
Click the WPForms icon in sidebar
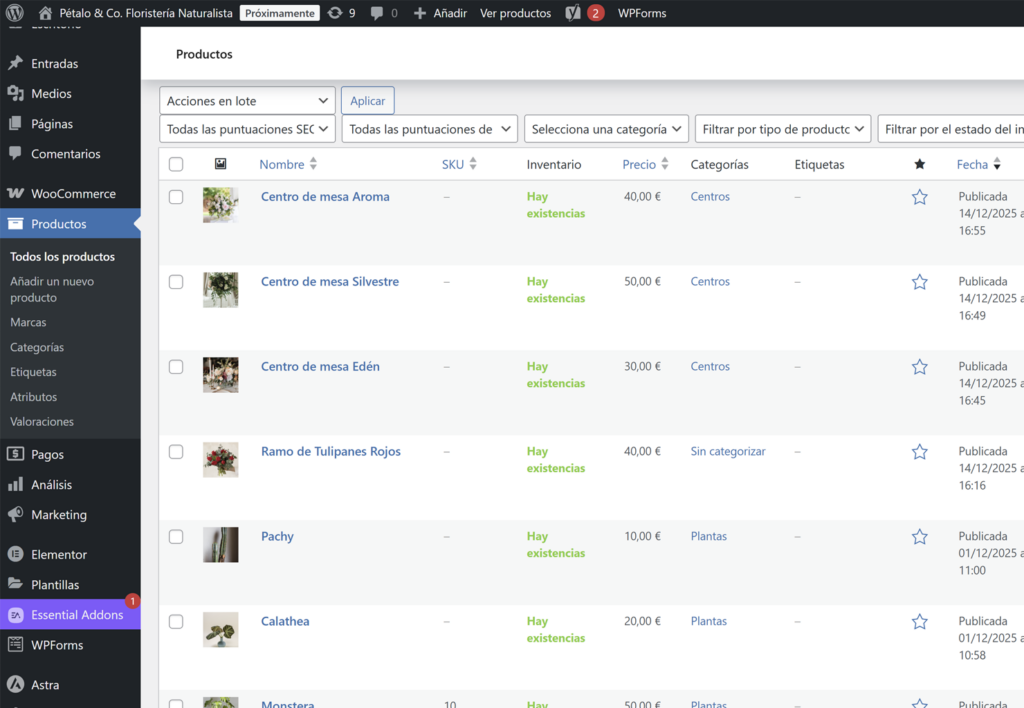click(x=16, y=645)
